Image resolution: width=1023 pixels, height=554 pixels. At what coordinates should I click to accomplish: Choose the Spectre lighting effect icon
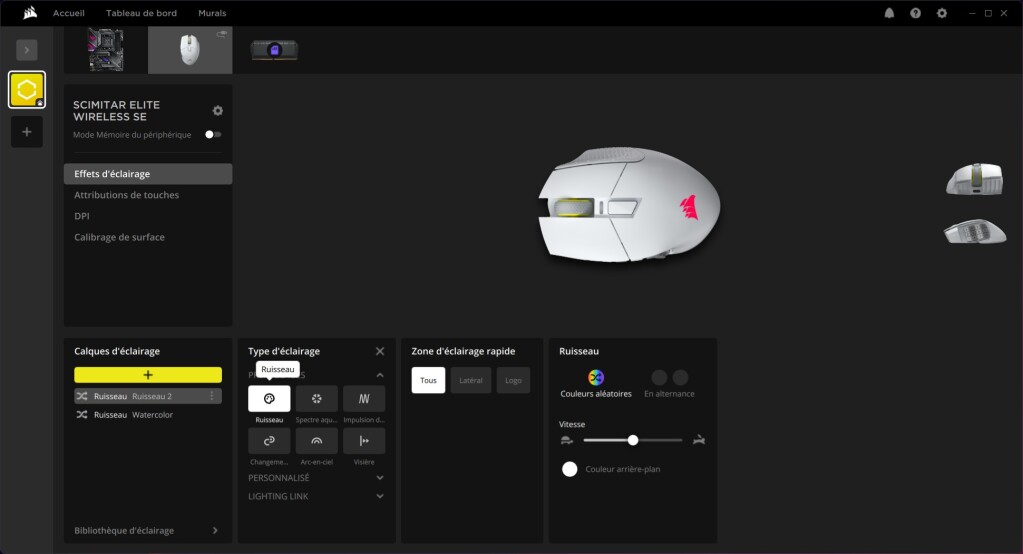coord(316,399)
